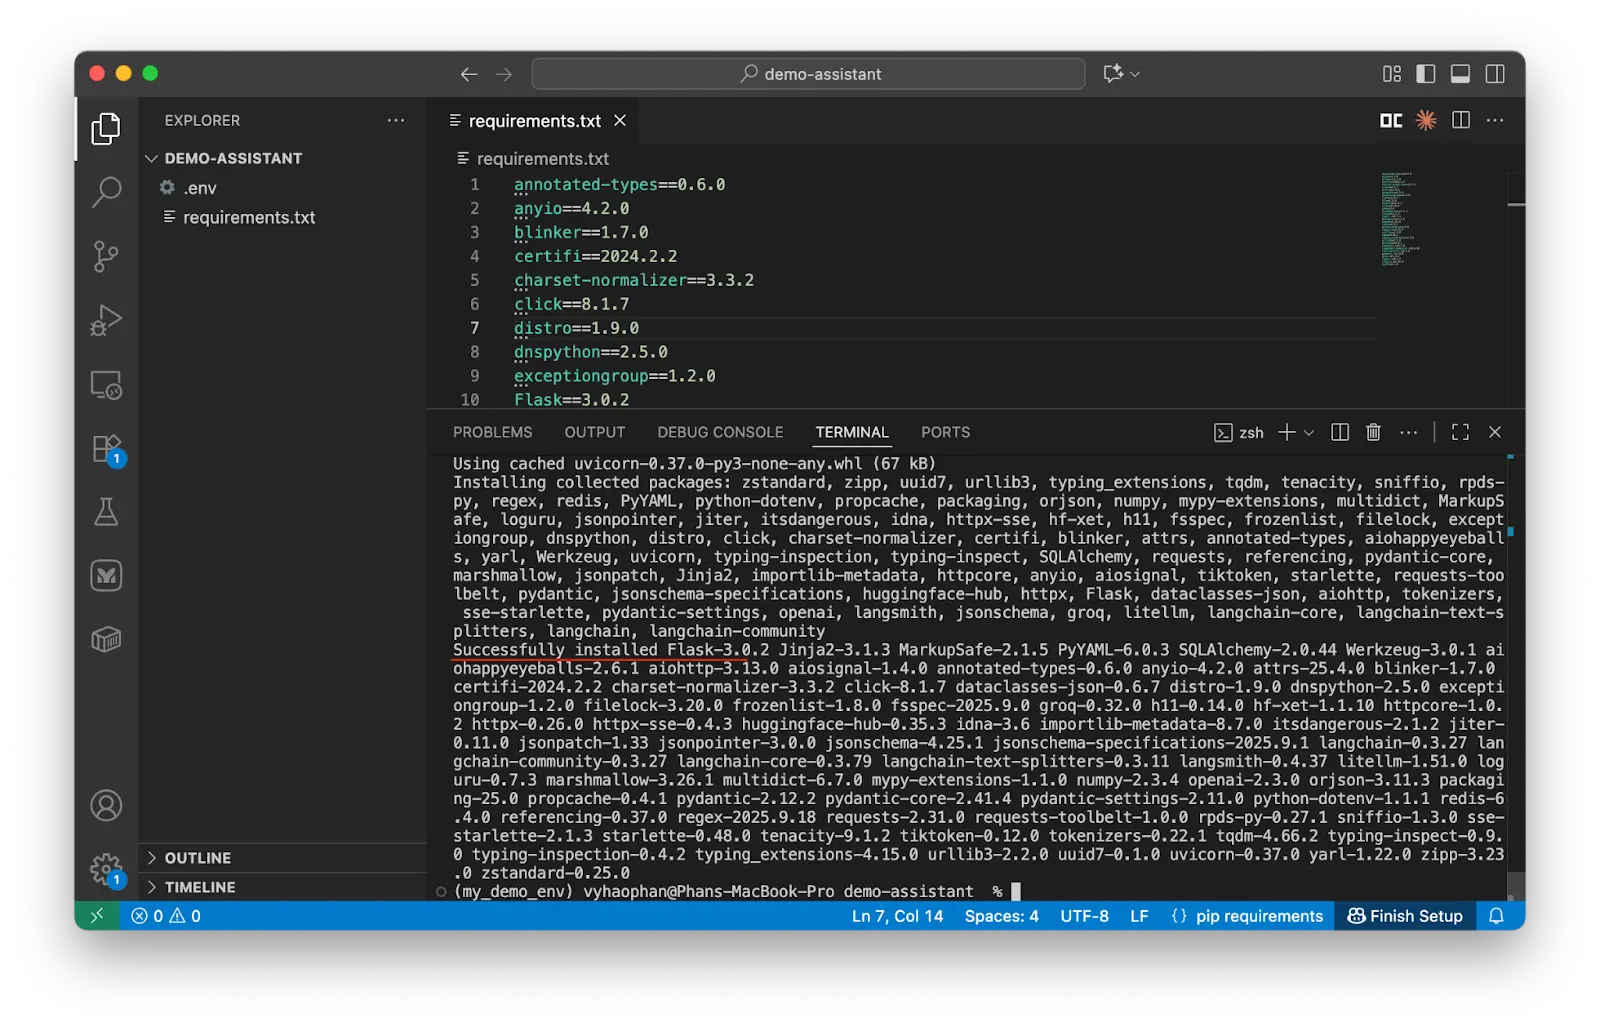Click the pip requirements language mode
Screen dimensions: 1600x1029
(x=1258, y=916)
